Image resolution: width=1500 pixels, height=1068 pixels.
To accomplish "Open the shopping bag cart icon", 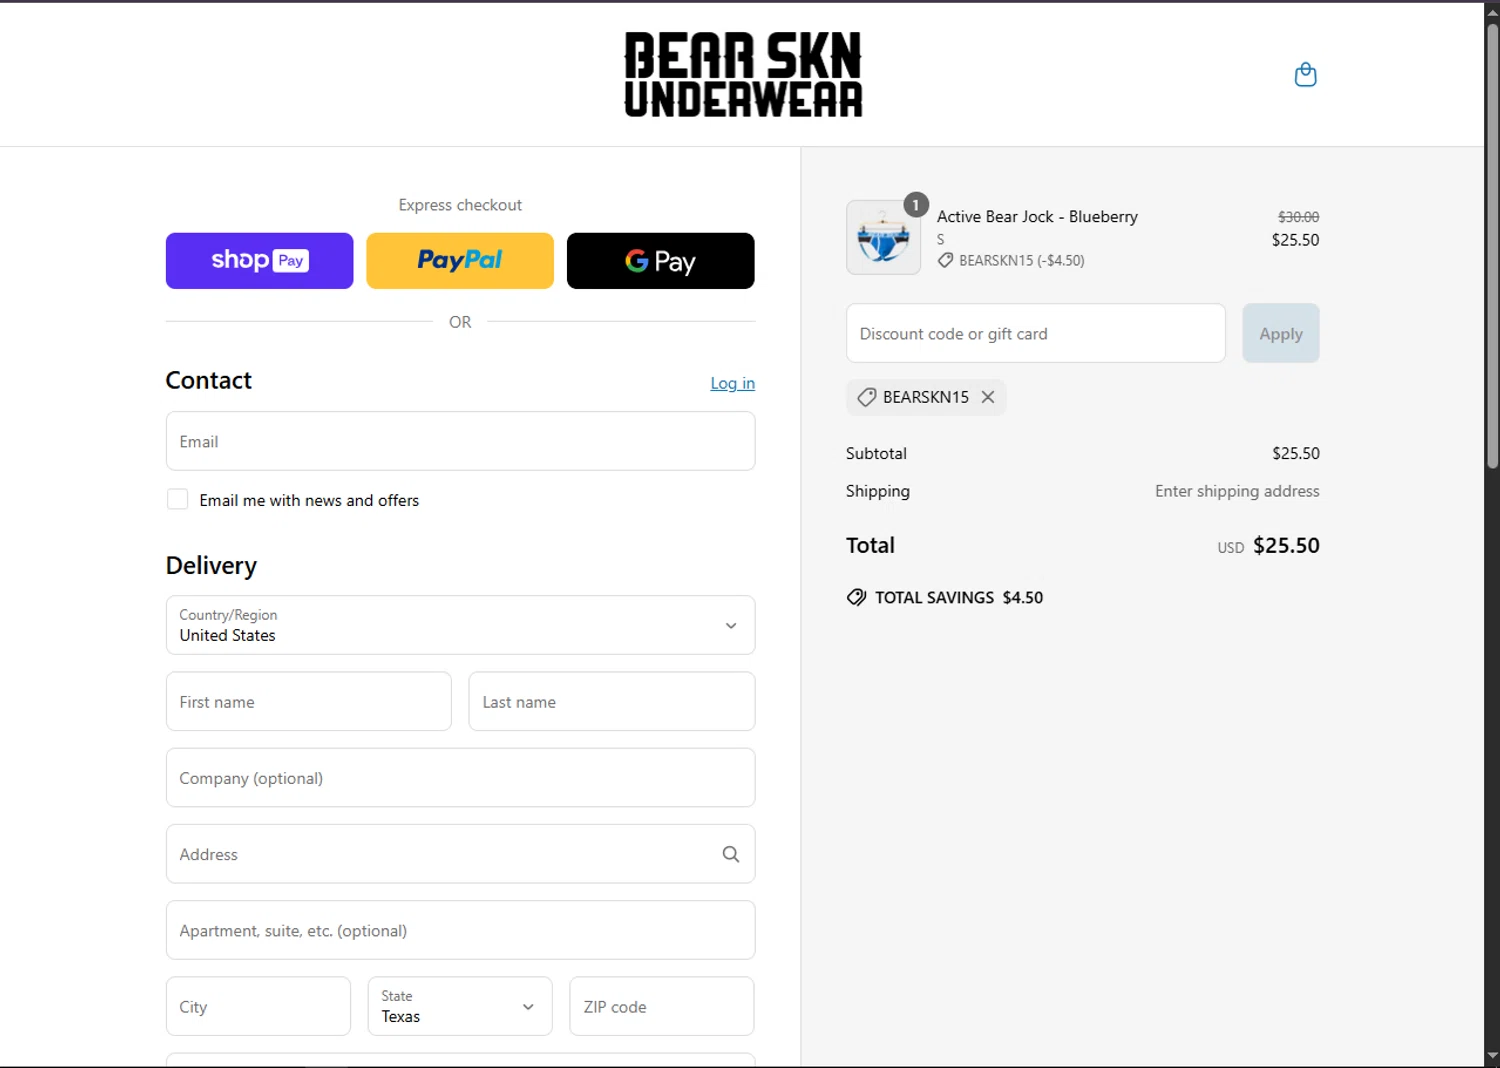I will point(1305,74).
